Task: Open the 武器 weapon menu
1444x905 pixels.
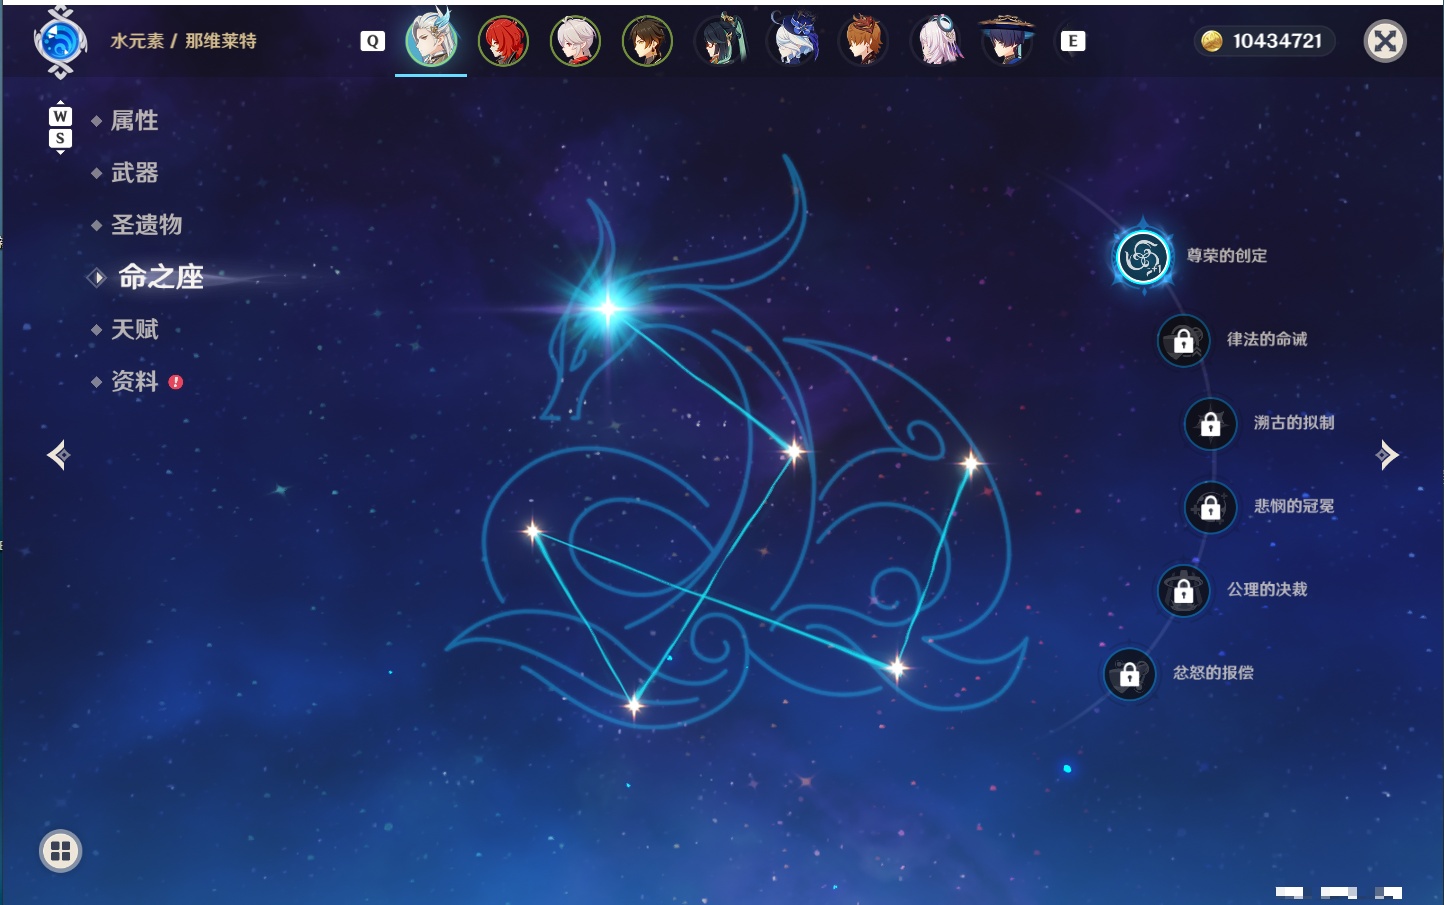Action: coord(134,173)
